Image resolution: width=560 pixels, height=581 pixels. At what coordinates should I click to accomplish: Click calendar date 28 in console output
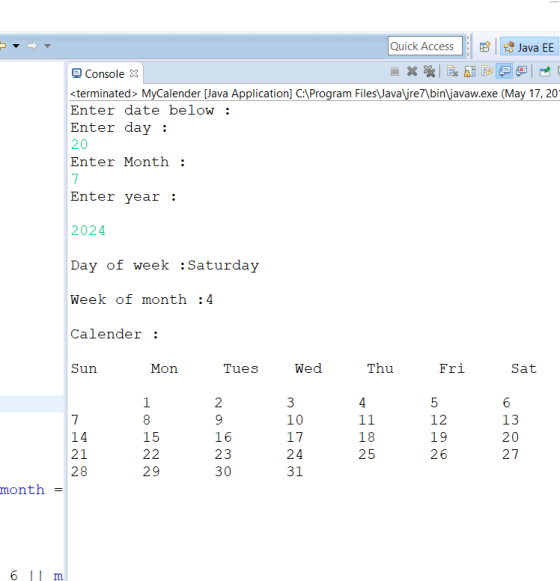[x=79, y=472]
